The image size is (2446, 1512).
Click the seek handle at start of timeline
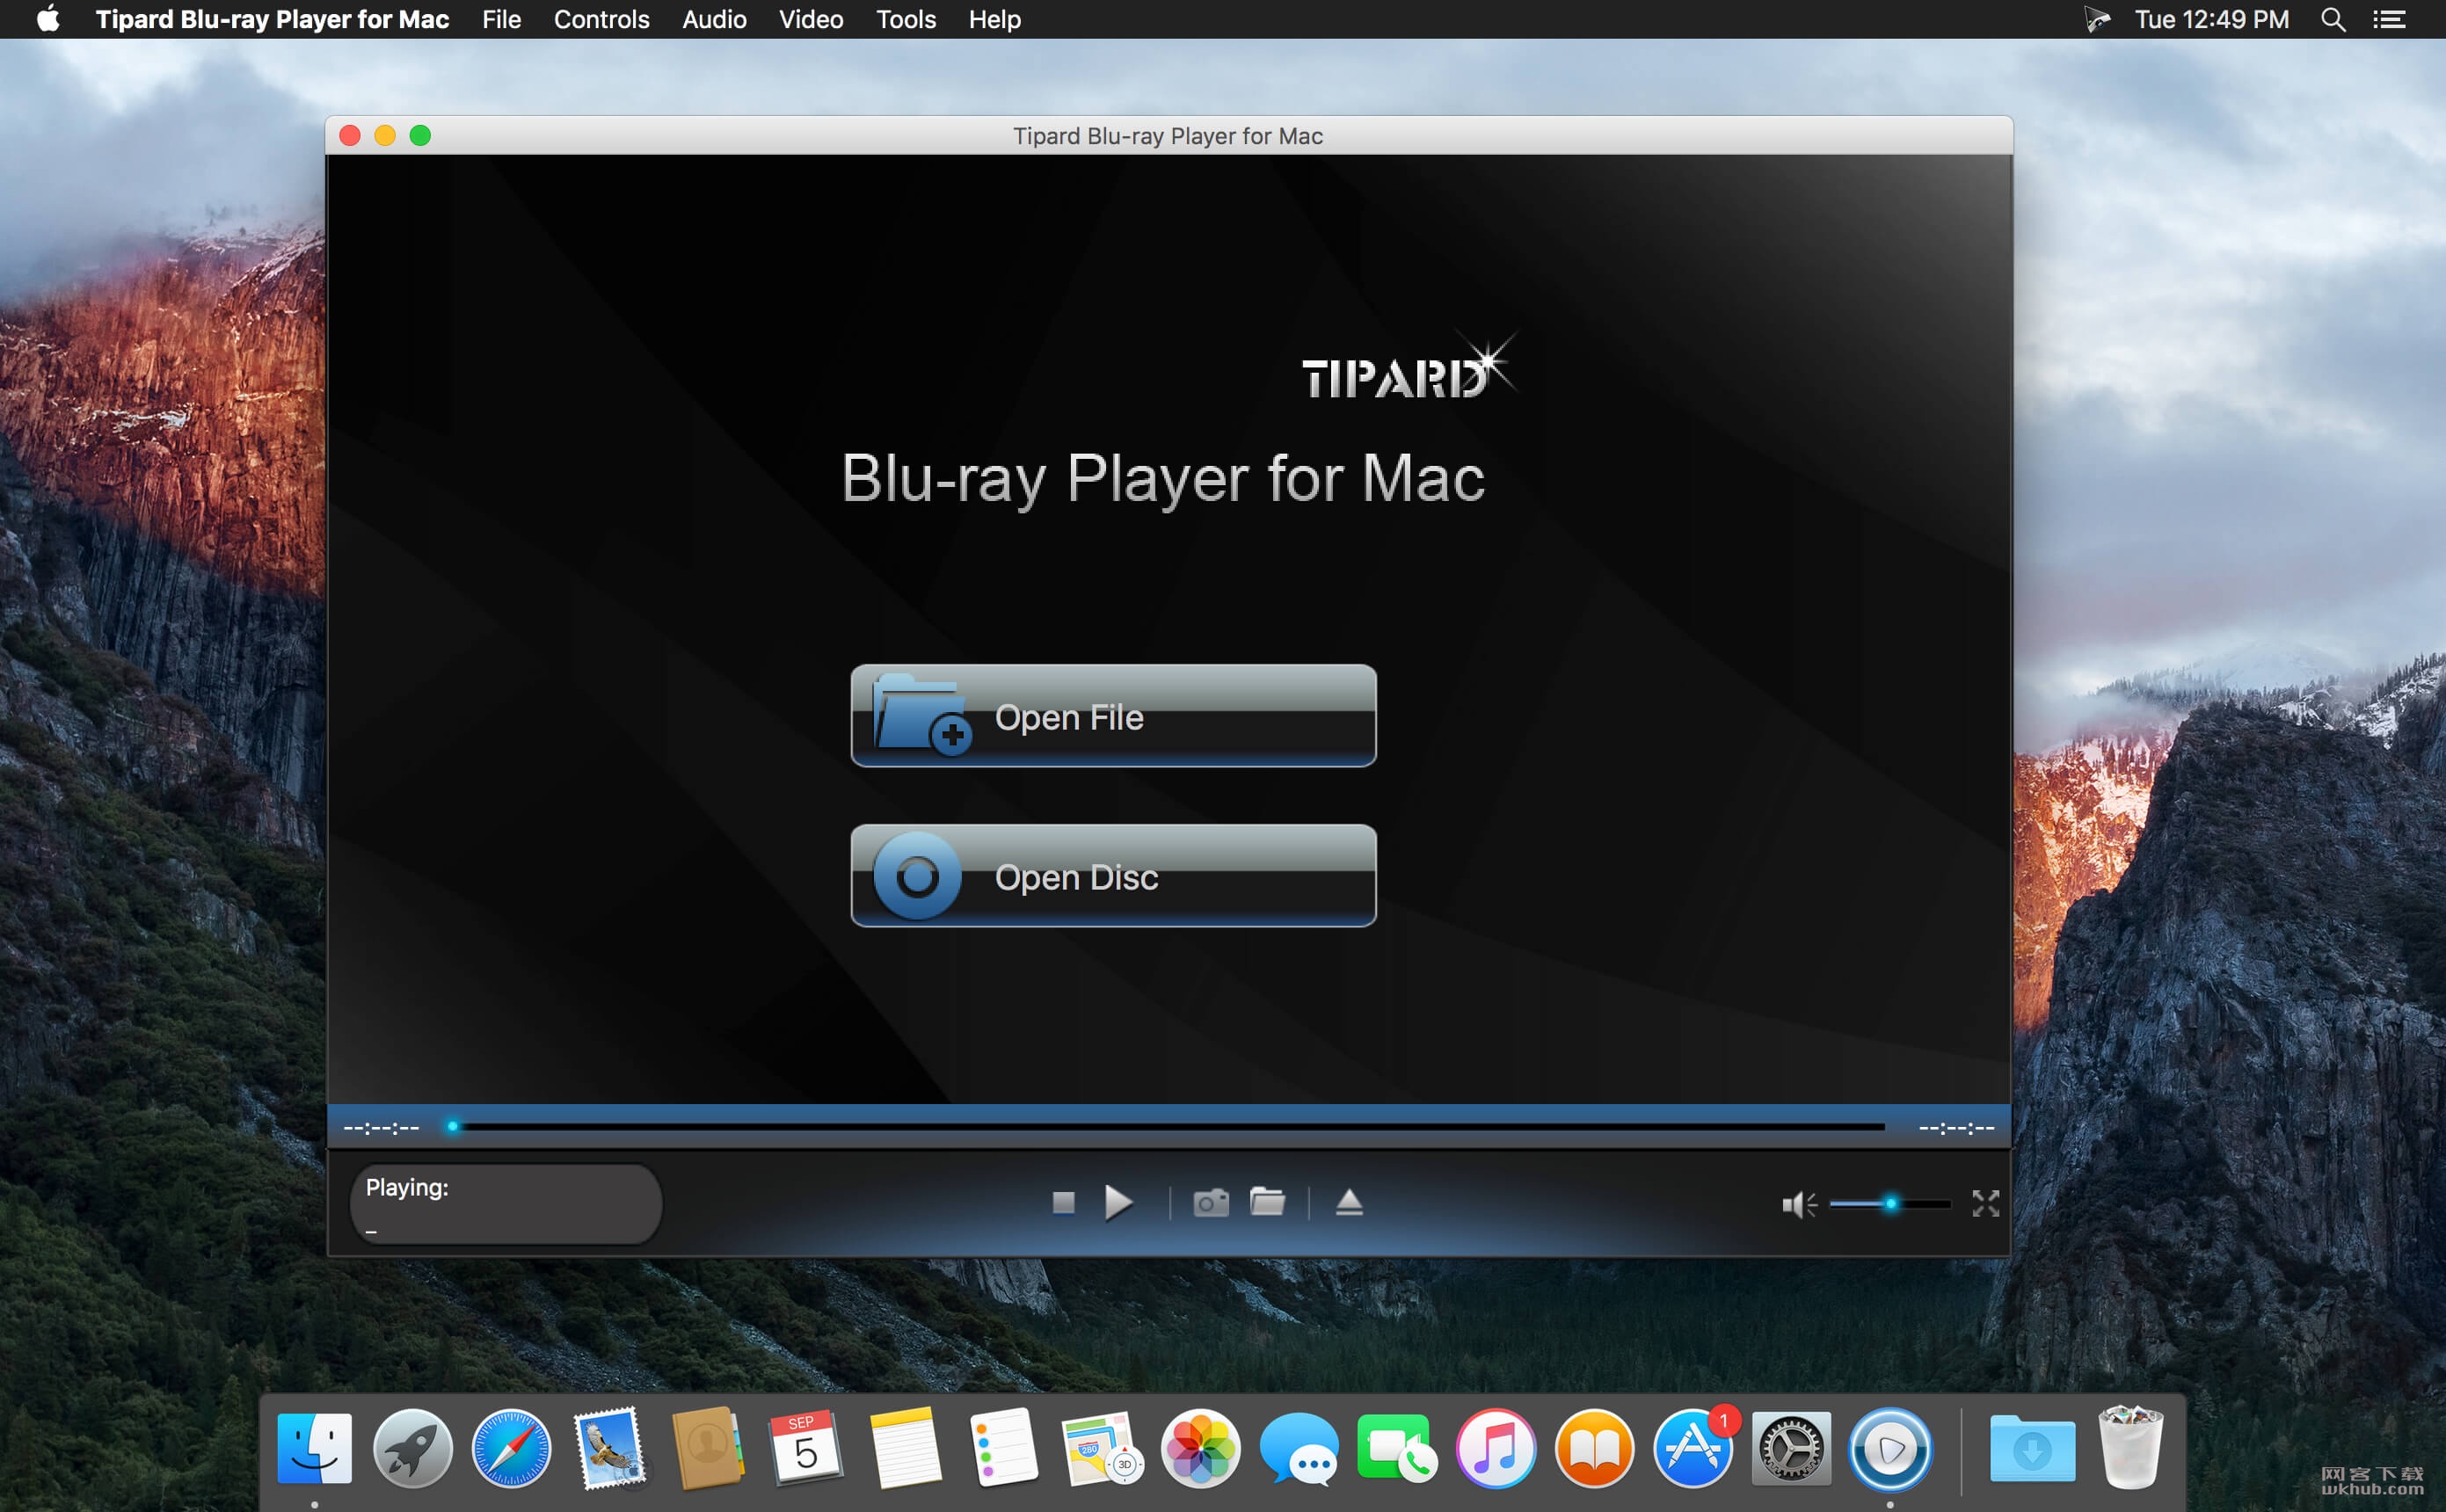(453, 1127)
